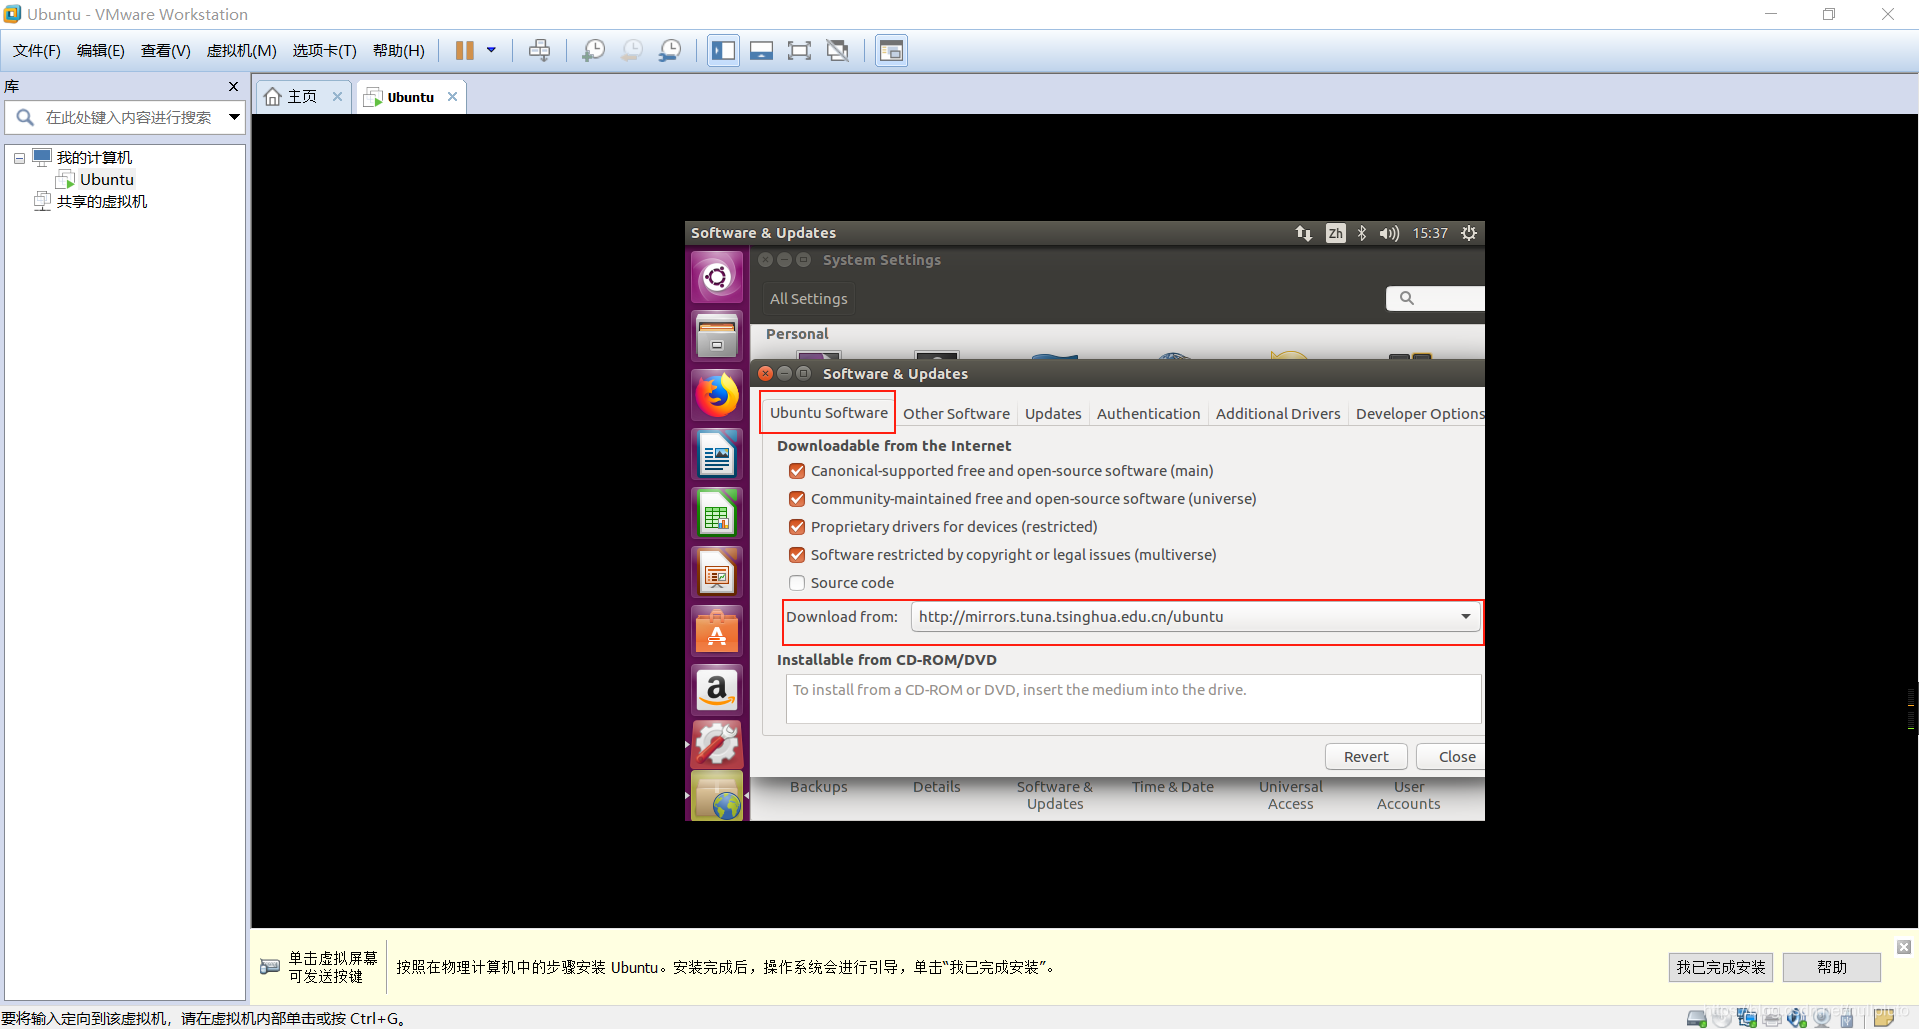The image size is (1919, 1029).
Task: Toggle the thumbnail bar view icon
Action: [x=762, y=51]
